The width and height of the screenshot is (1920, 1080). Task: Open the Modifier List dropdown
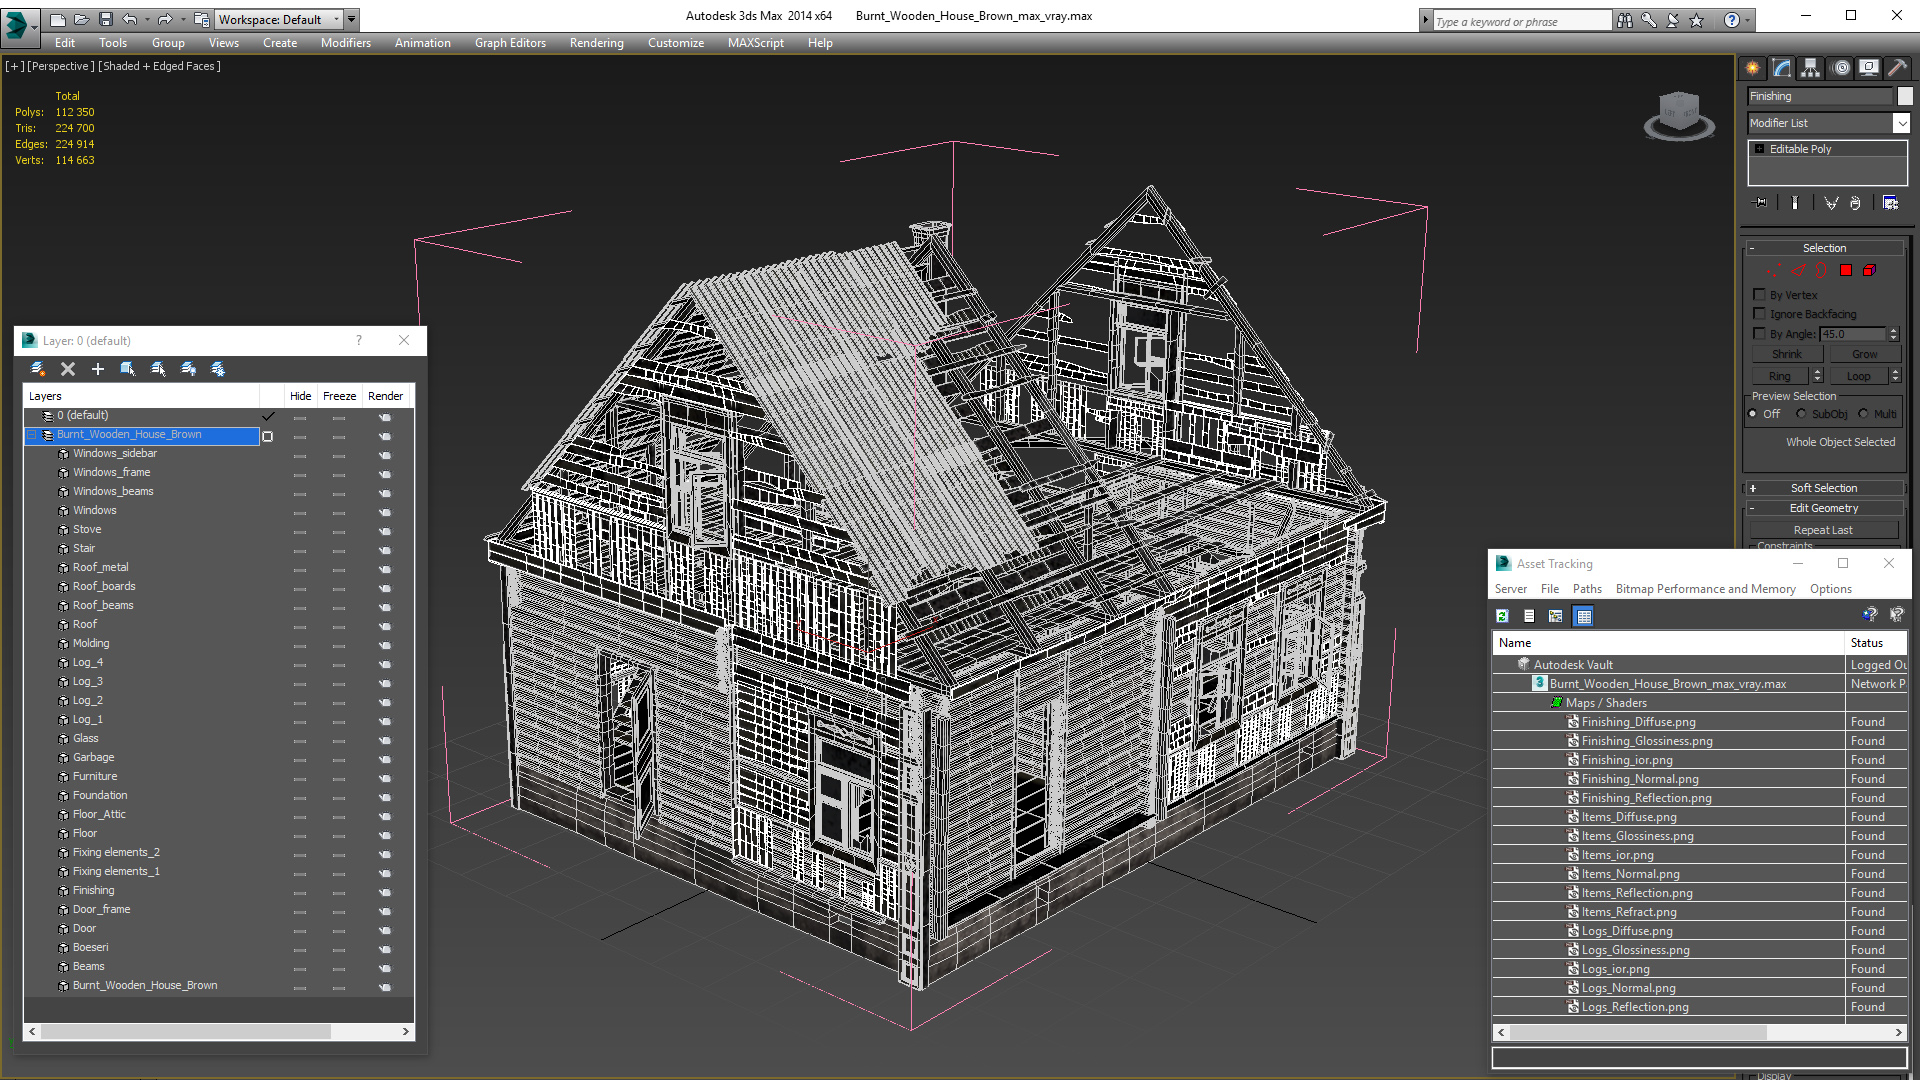[x=1901, y=123]
